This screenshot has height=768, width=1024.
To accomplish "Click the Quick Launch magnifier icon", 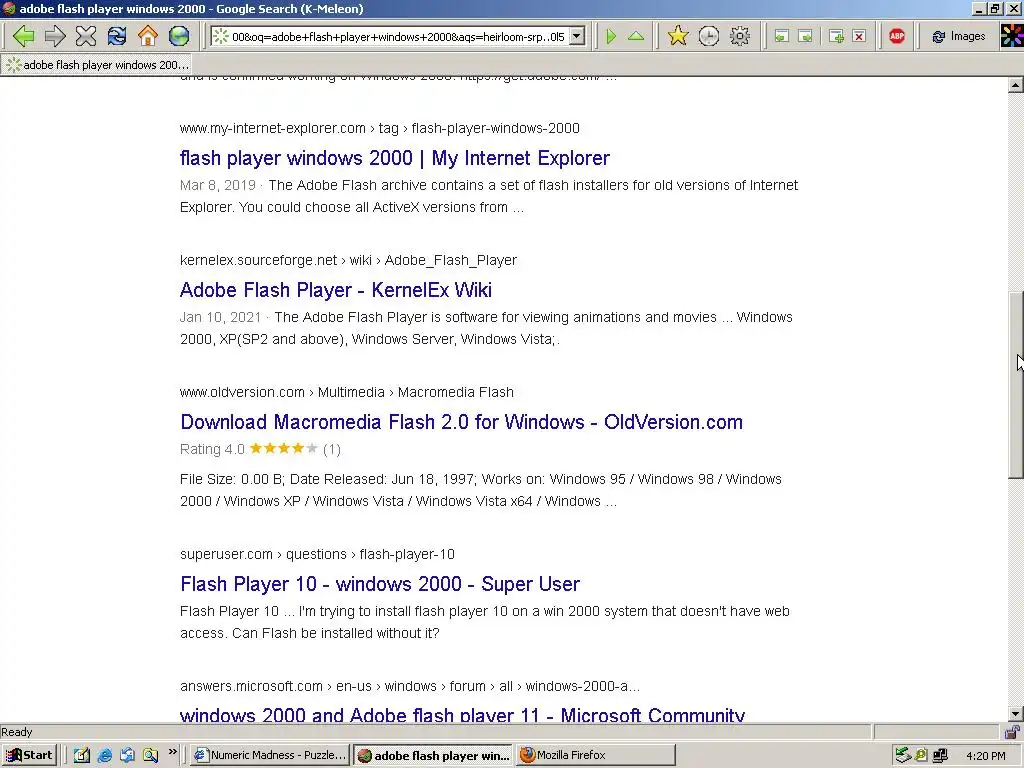I will click(151, 755).
